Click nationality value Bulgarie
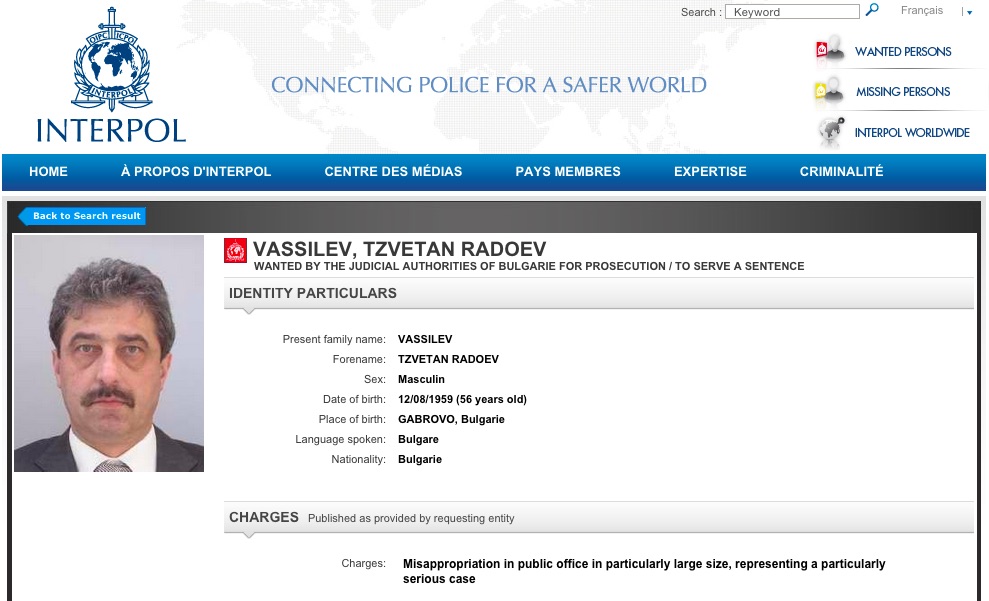The height and width of the screenshot is (601, 989). [420, 460]
